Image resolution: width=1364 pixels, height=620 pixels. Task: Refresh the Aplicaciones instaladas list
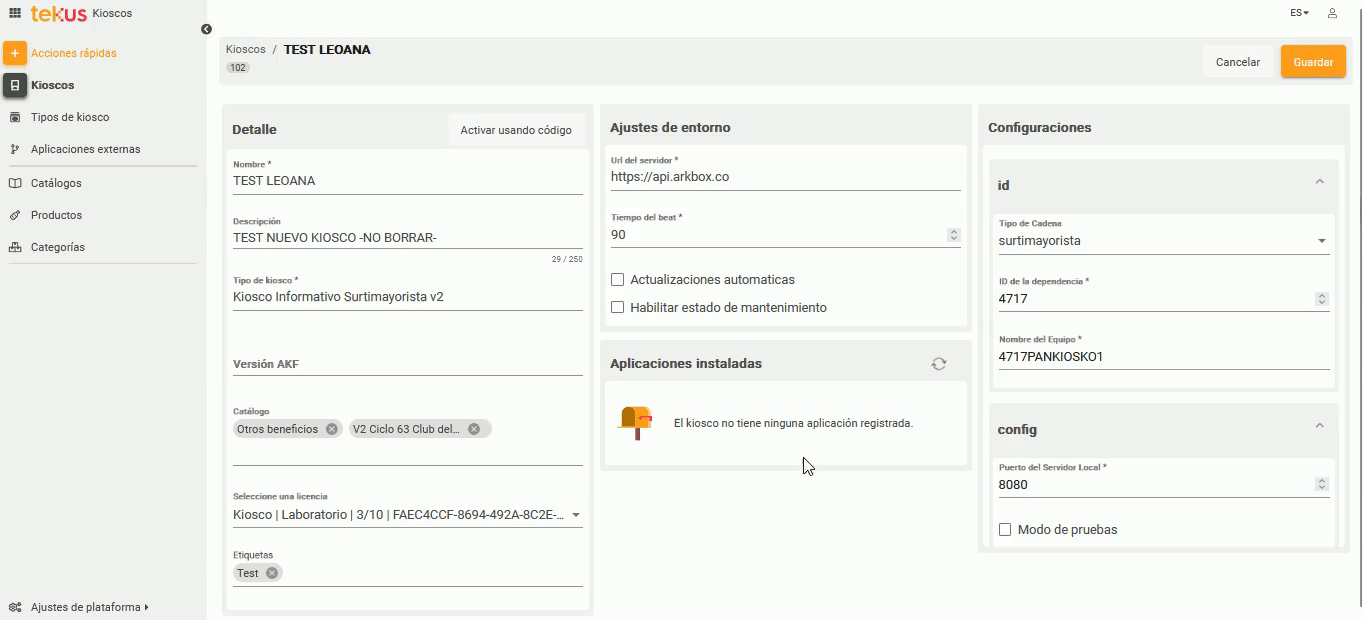pos(938,363)
